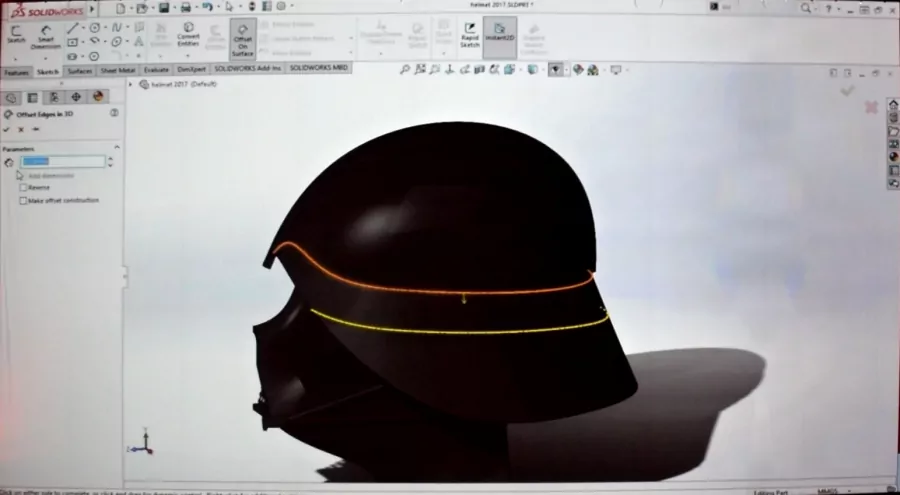The height and width of the screenshot is (495, 900).
Task: Select the Spline sketch tool
Action: point(117,28)
